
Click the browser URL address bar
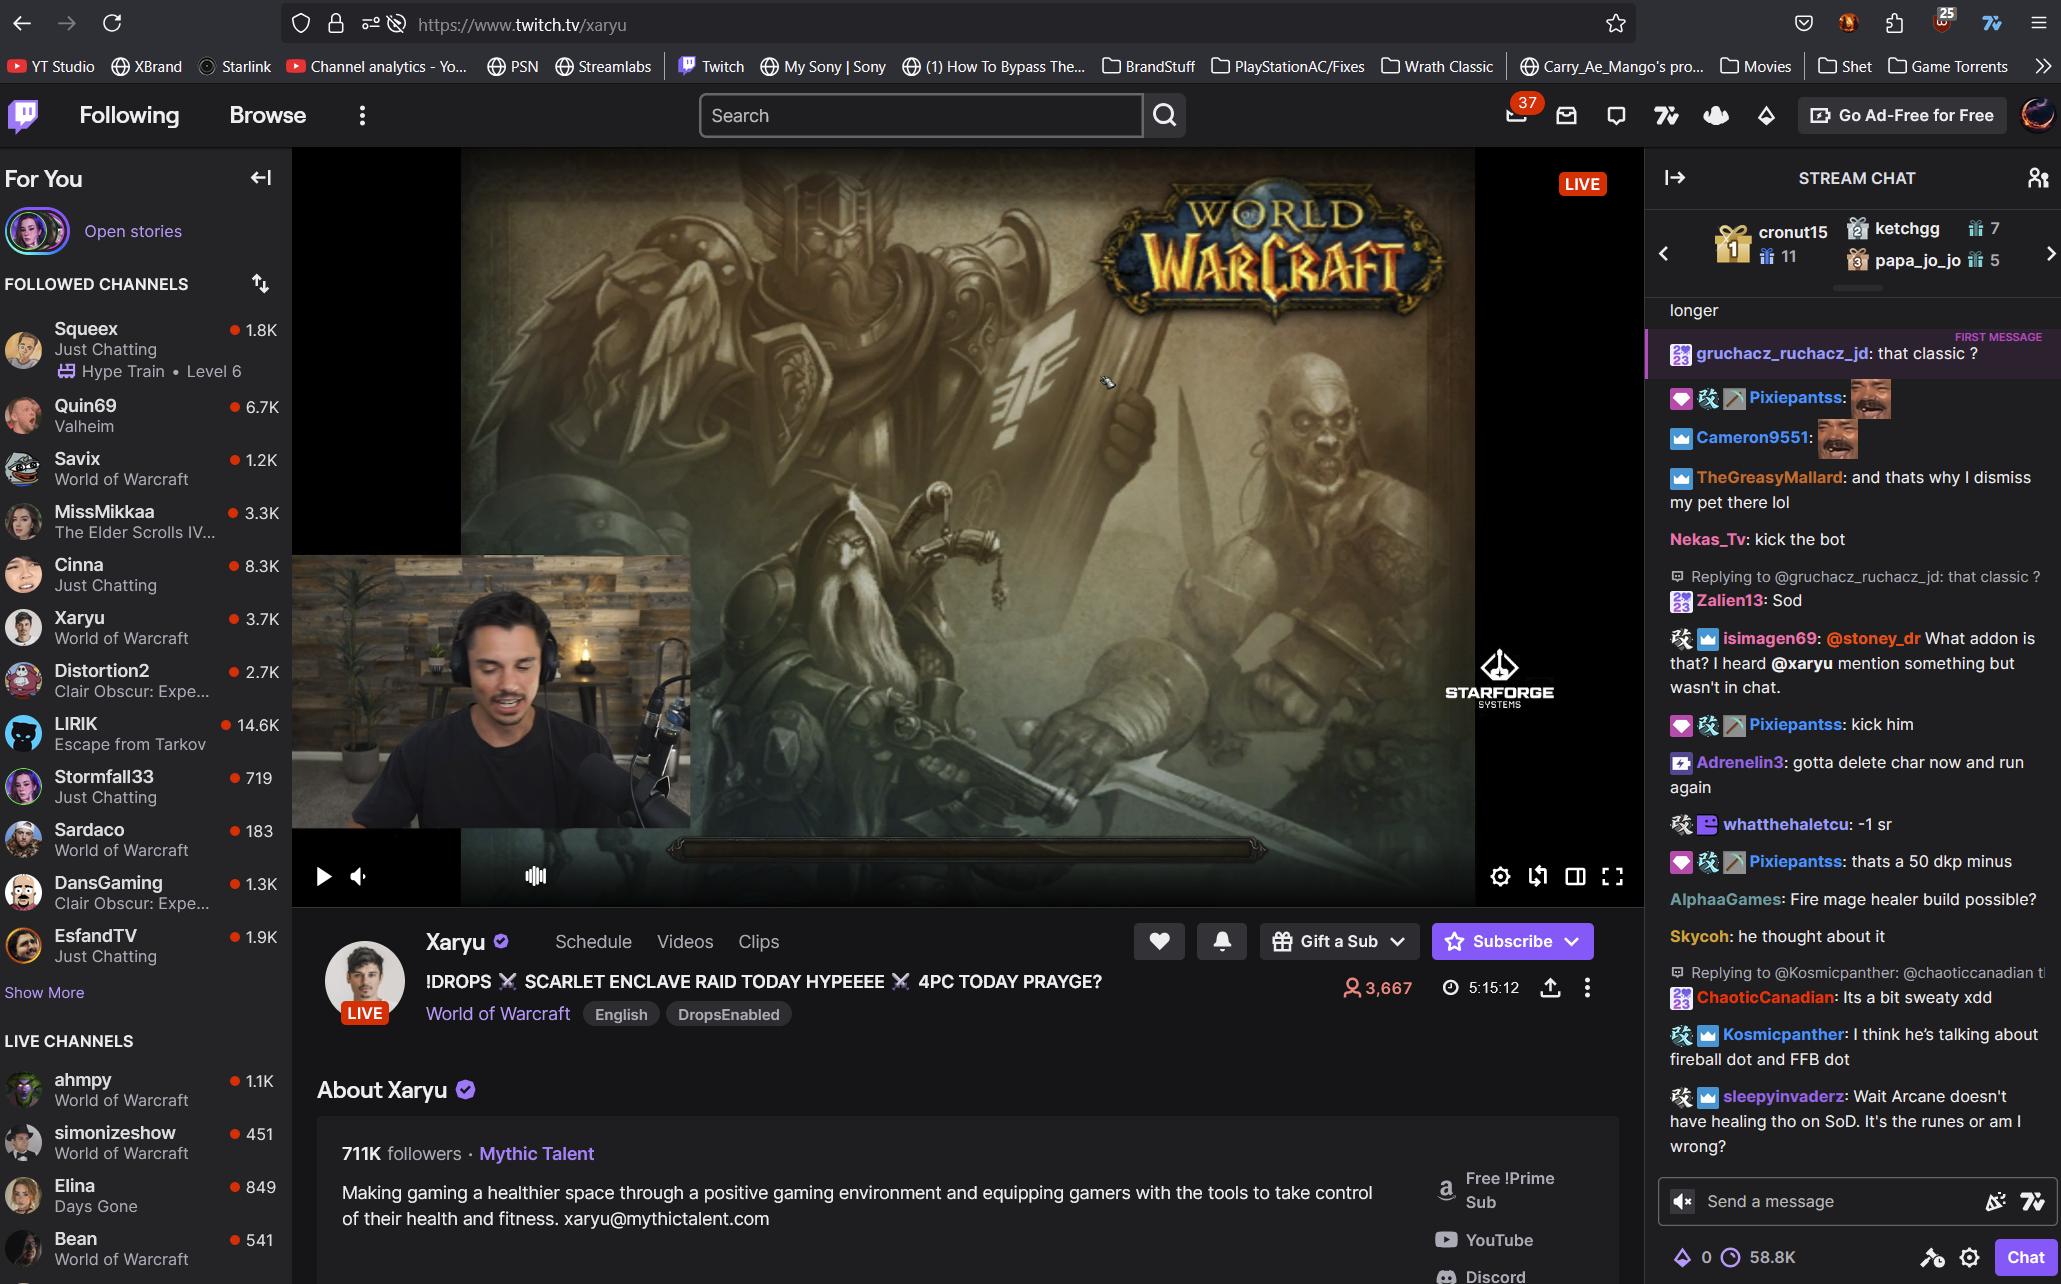point(960,24)
